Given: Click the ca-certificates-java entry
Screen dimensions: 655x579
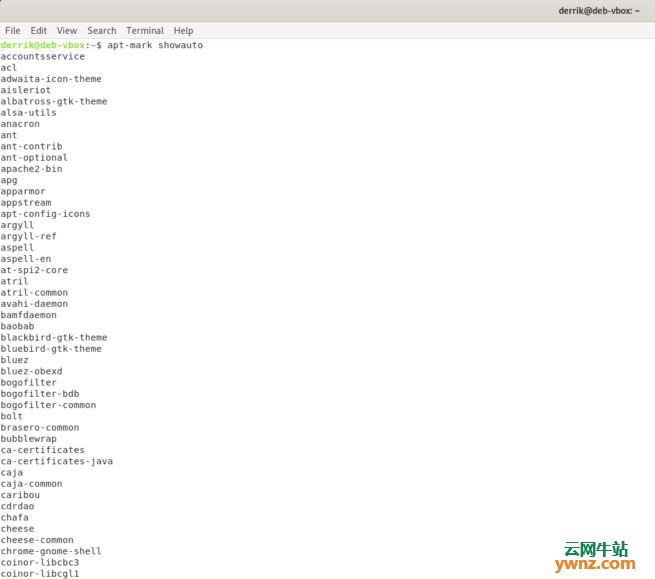Looking at the screenshot, I should [56, 462].
